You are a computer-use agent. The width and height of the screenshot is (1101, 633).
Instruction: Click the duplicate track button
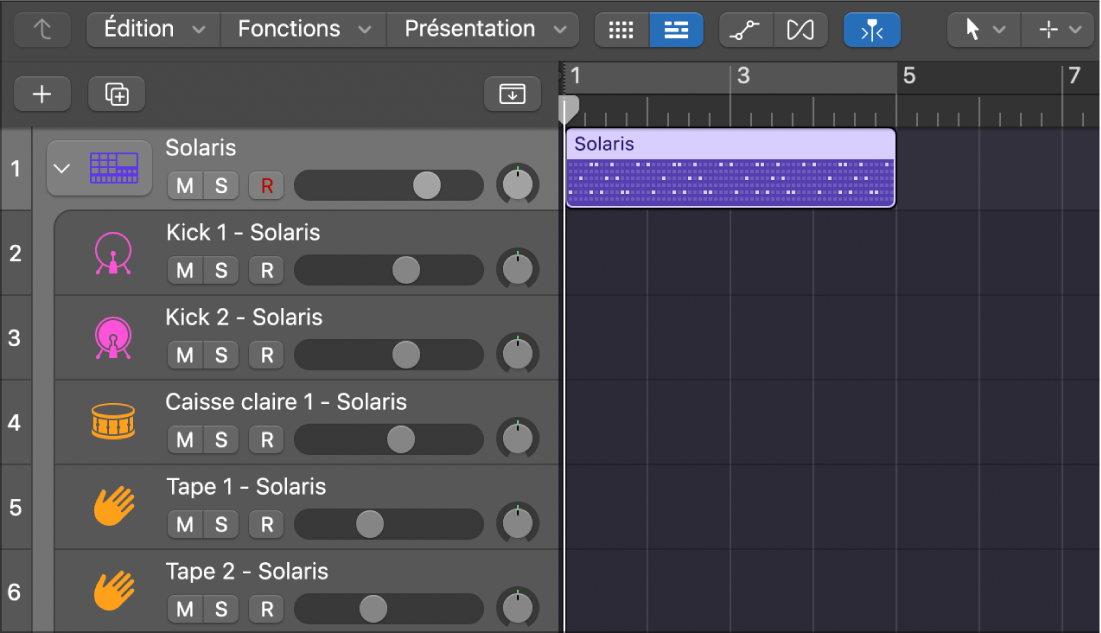click(x=116, y=94)
